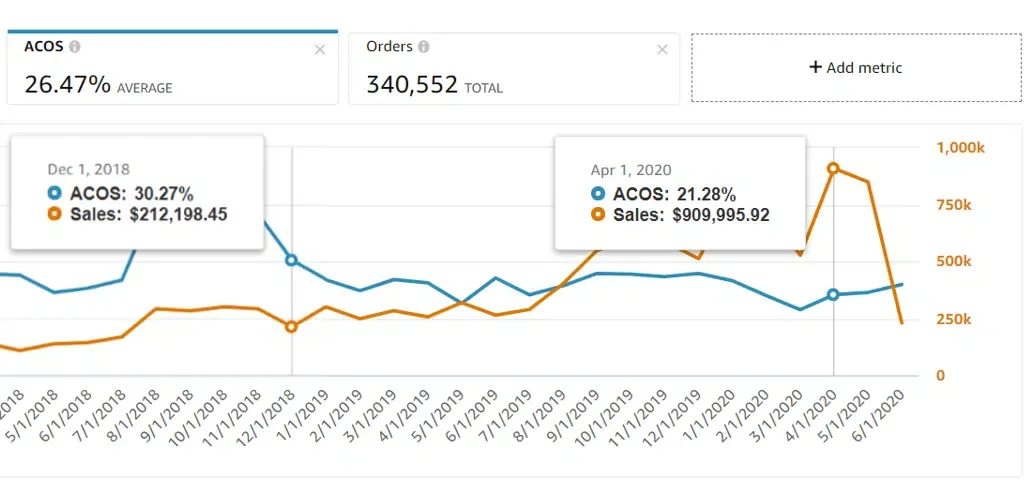
Task: Click the 340,552 total orders value
Action: [x=410, y=85]
